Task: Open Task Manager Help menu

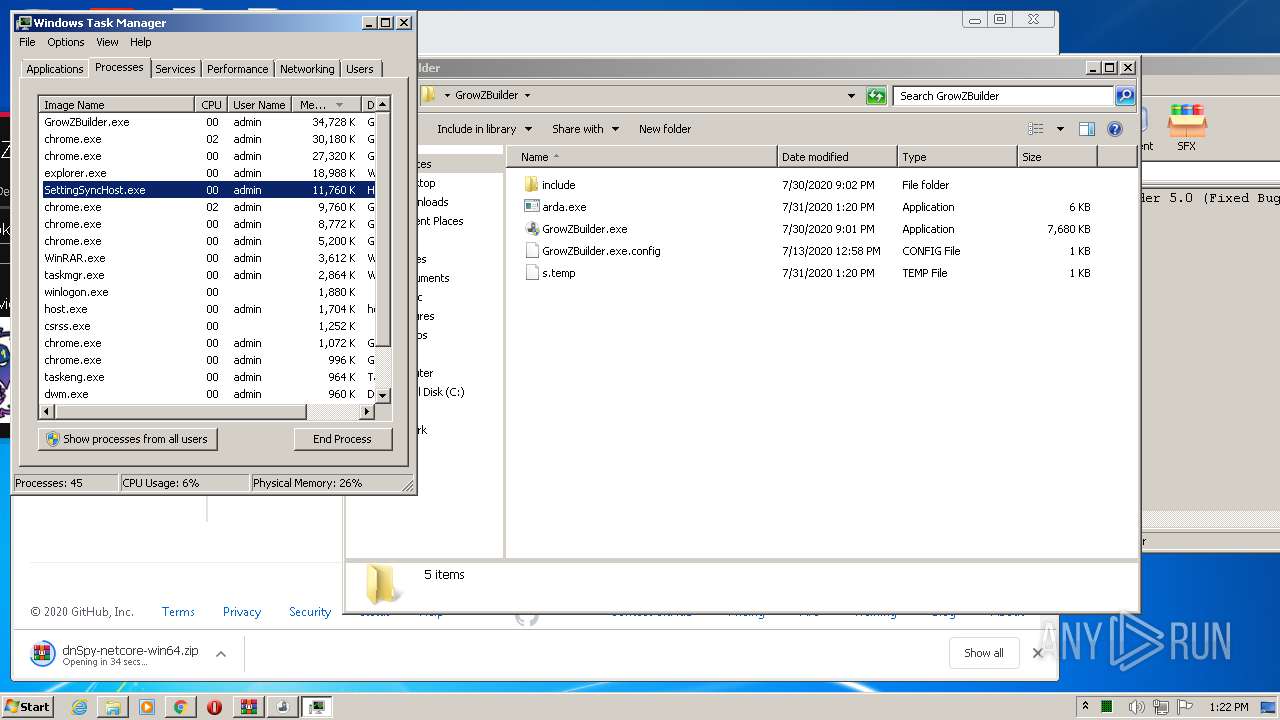Action: coord(141,42)
